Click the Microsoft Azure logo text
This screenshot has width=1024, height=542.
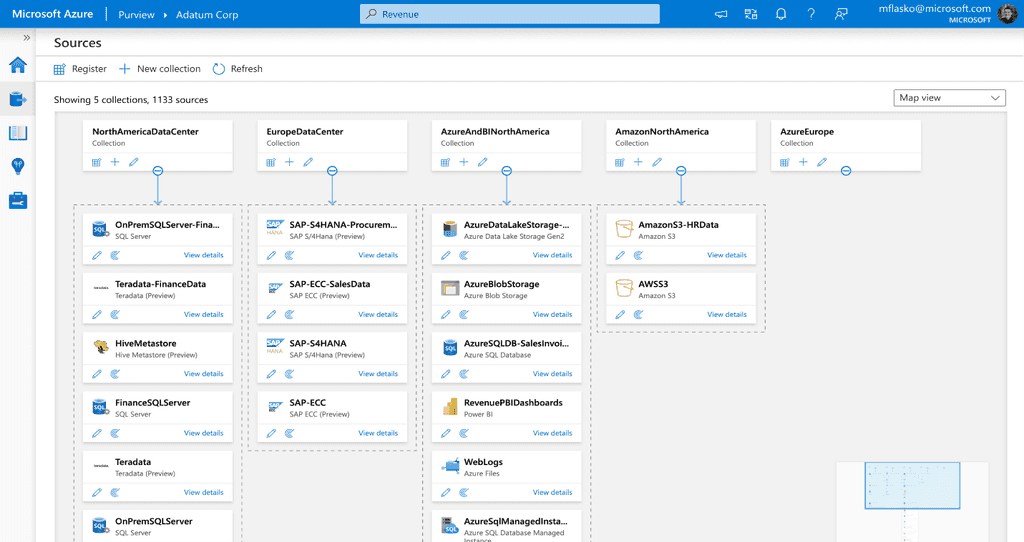coord(52,14)
